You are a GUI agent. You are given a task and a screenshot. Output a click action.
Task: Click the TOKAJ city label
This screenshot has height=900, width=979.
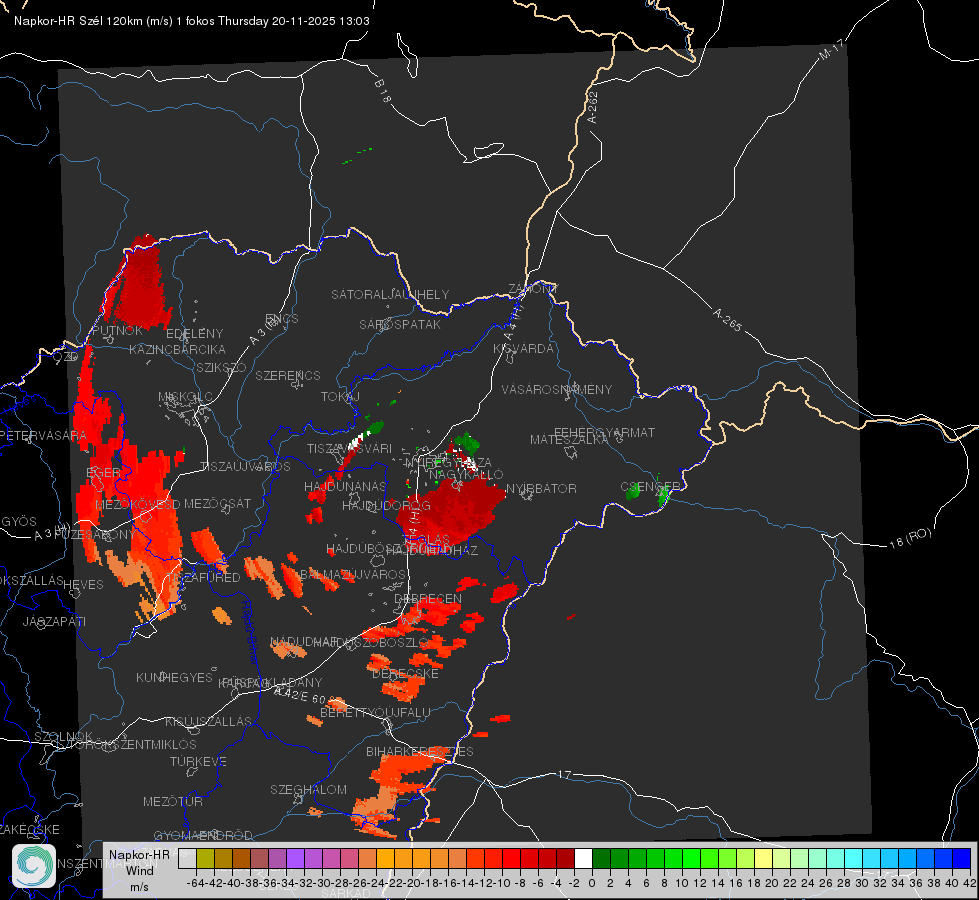click(340, 397)
